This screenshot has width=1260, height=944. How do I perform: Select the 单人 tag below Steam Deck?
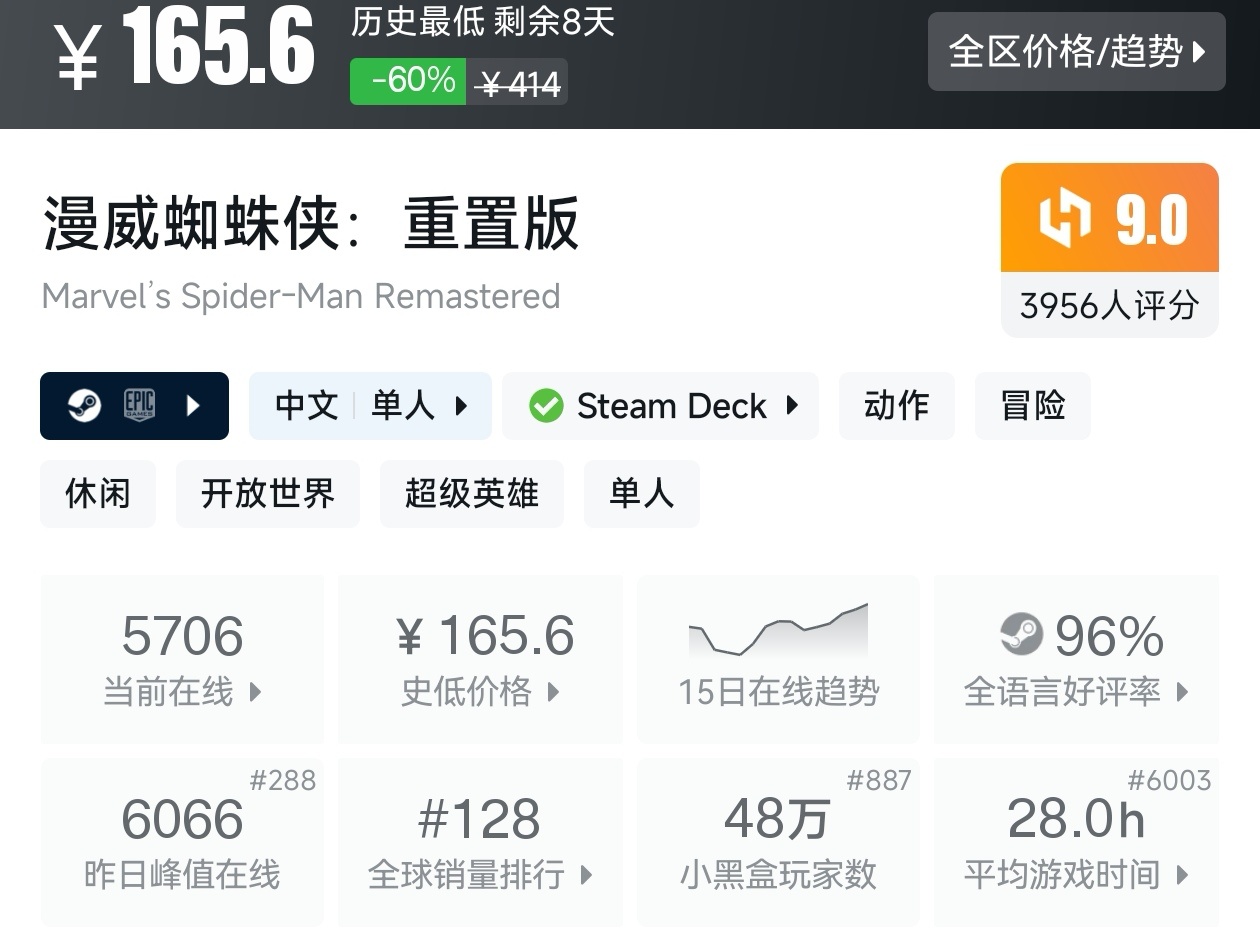point(642,494)
